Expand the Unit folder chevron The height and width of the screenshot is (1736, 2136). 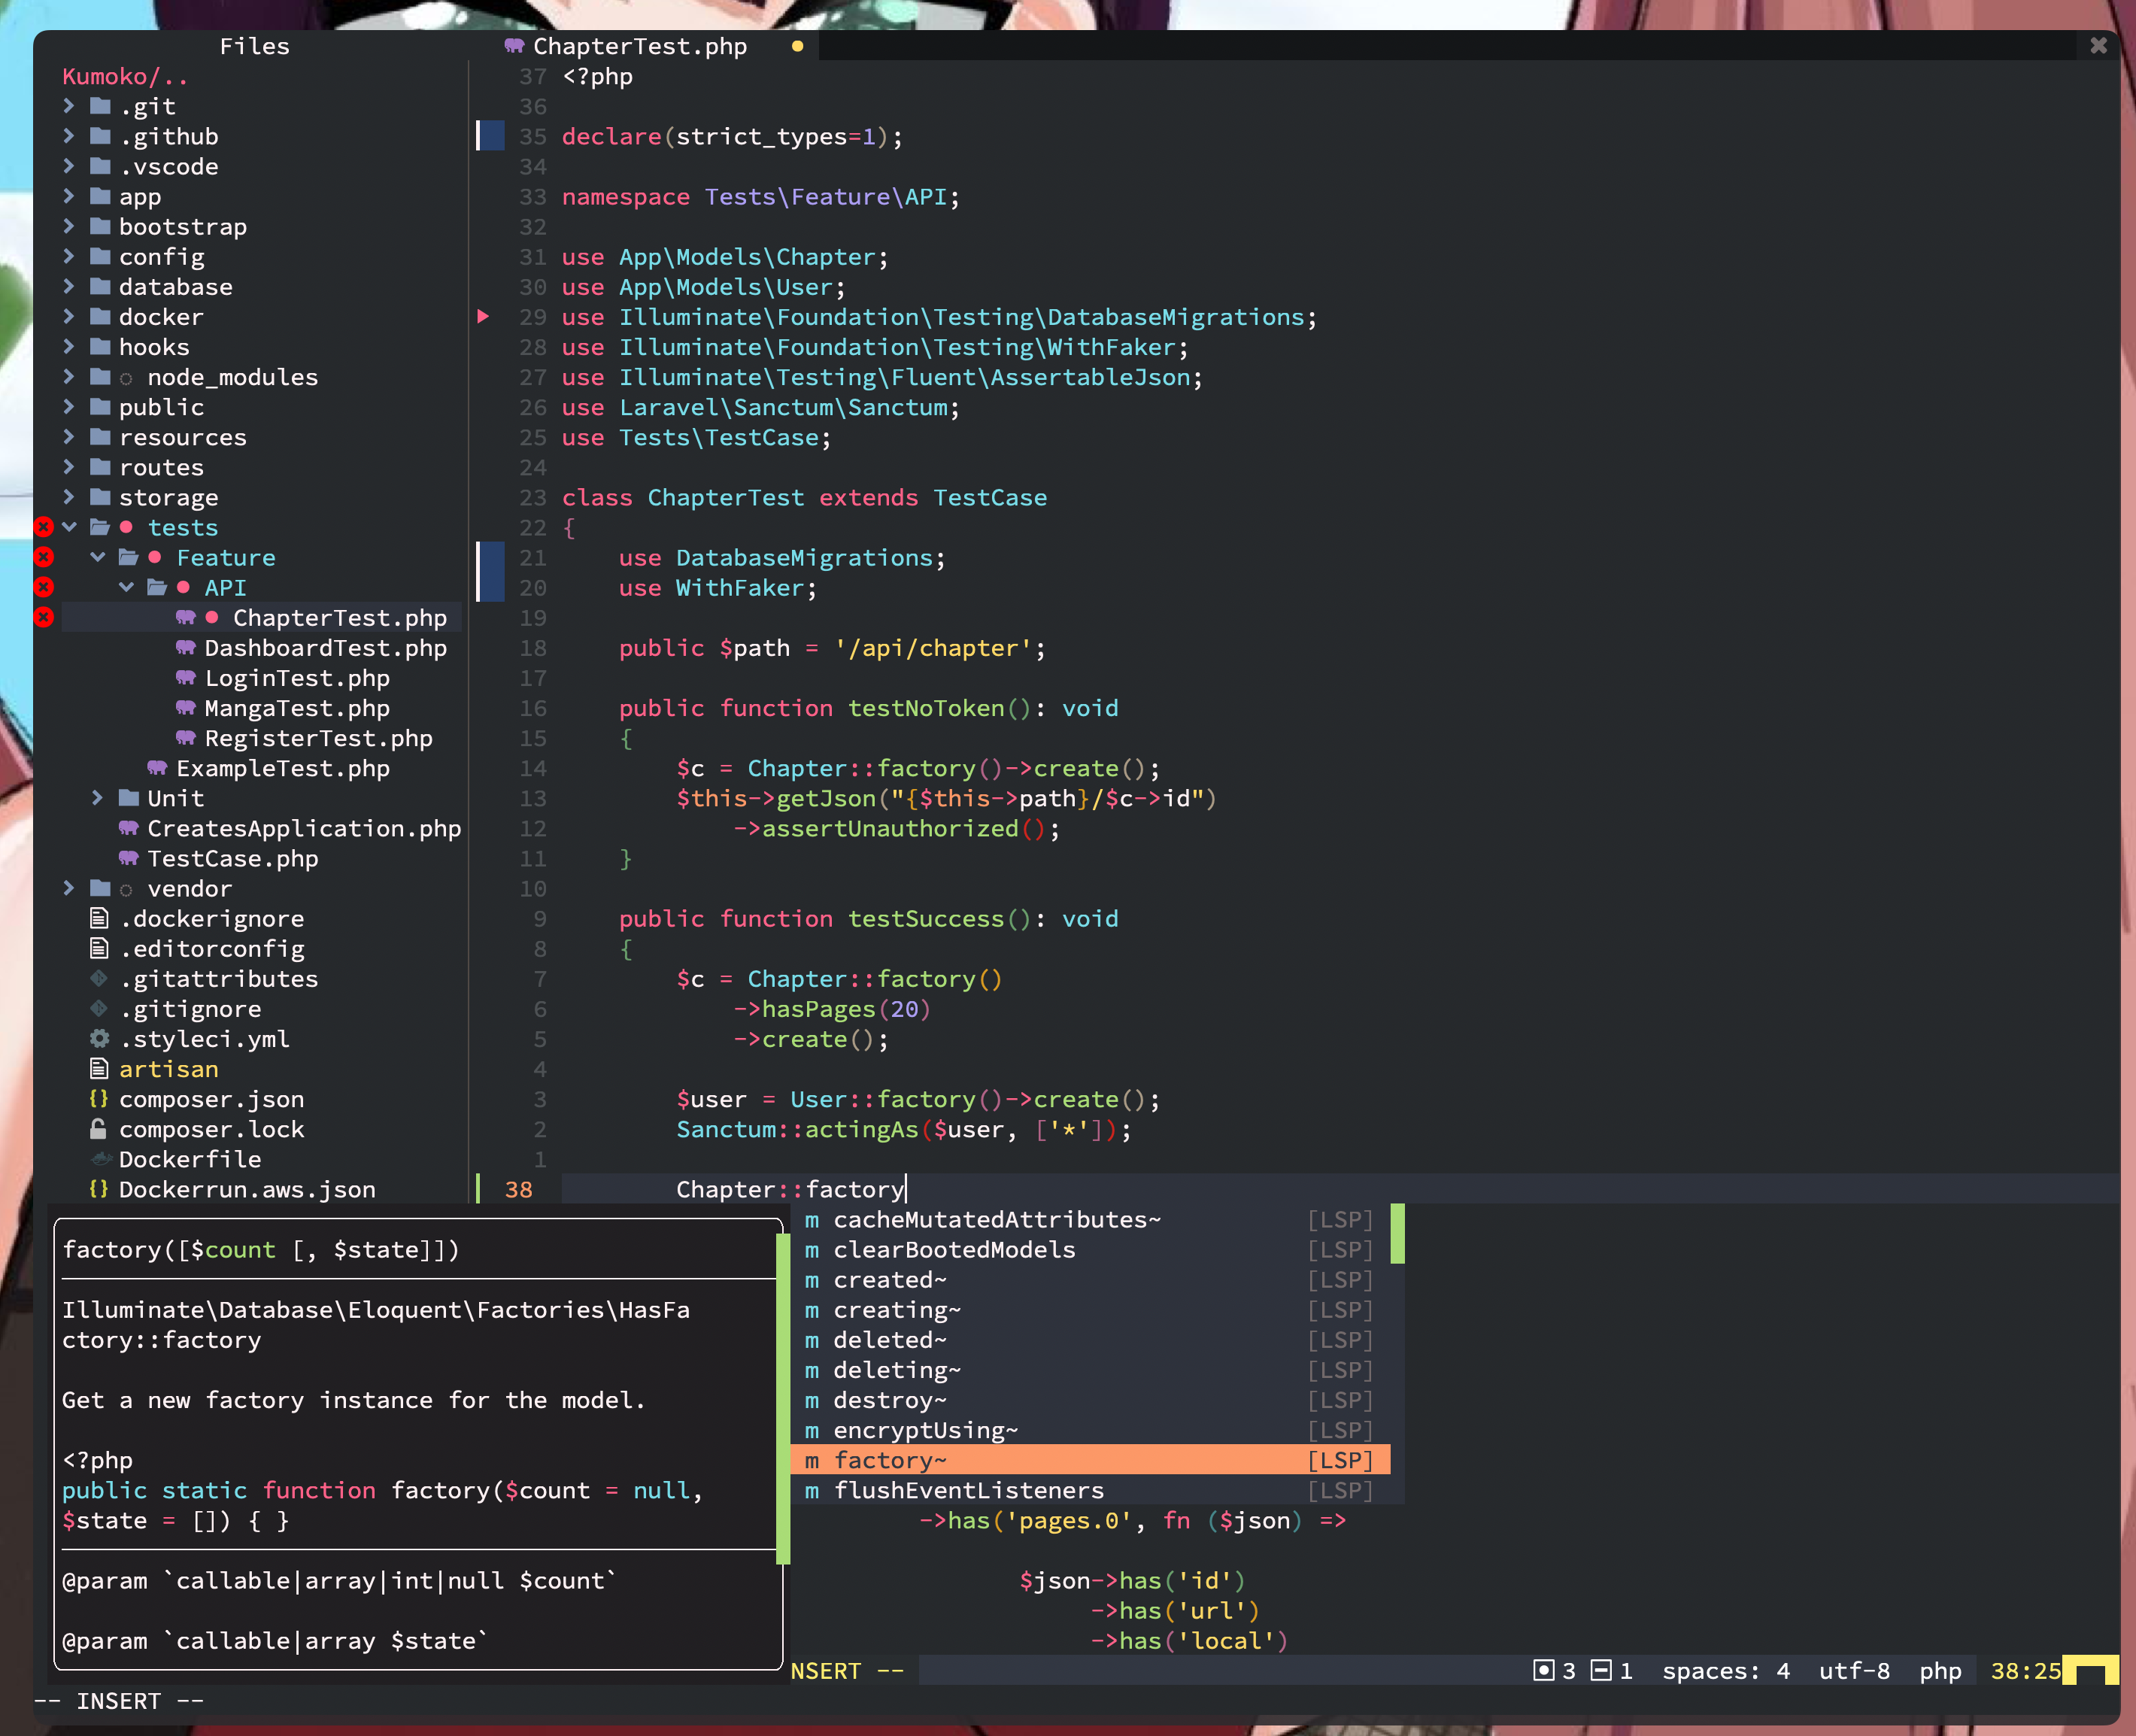97,798
